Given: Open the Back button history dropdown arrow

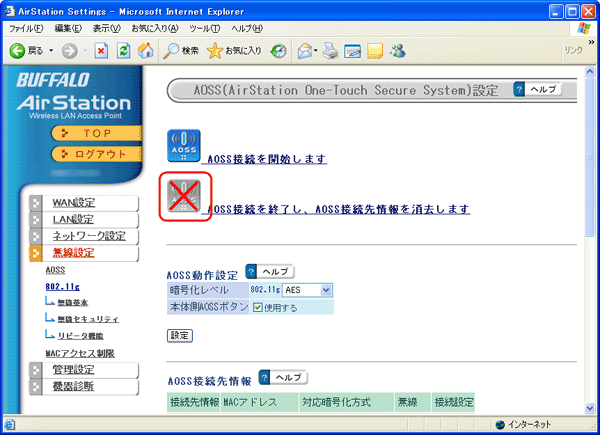Looking at the screenshot, I should click(51, 51).
